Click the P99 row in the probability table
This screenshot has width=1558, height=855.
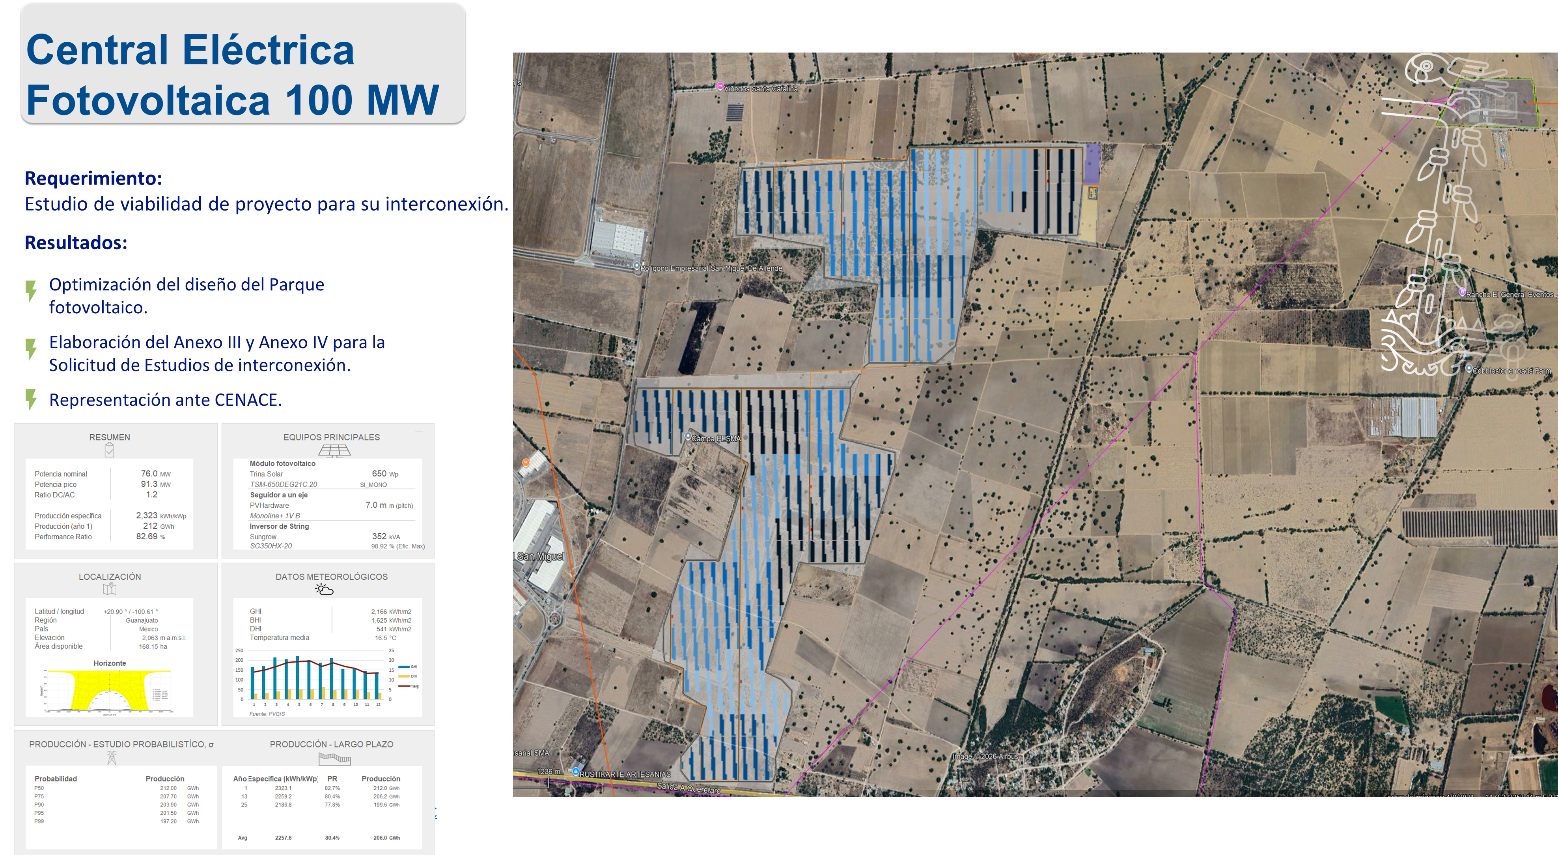(116, 821)
